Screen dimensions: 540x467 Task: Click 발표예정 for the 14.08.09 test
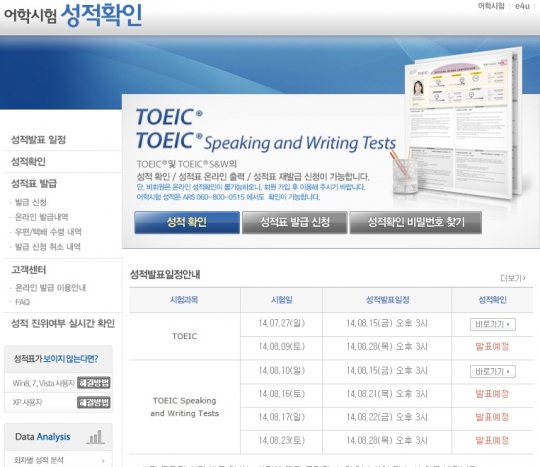click(492, 346)
